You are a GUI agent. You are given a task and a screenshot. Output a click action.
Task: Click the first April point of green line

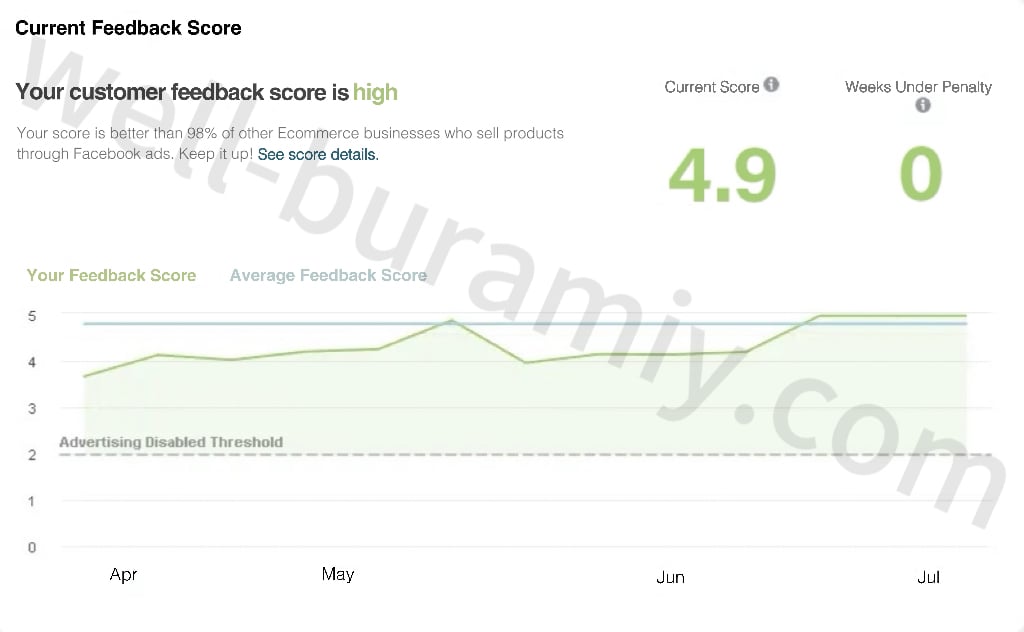point(84,376)
